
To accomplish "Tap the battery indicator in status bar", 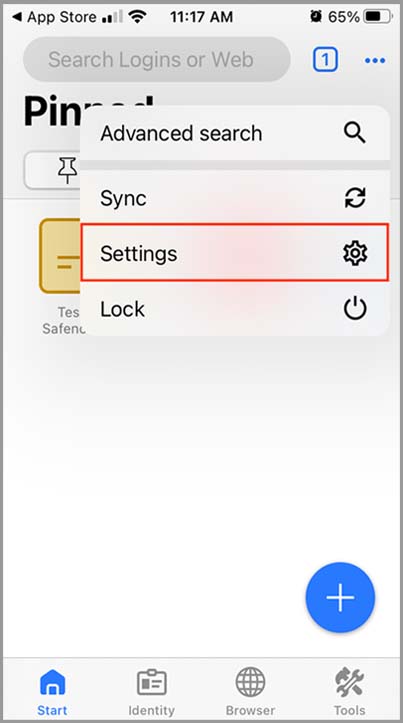I will click(378, 17).
